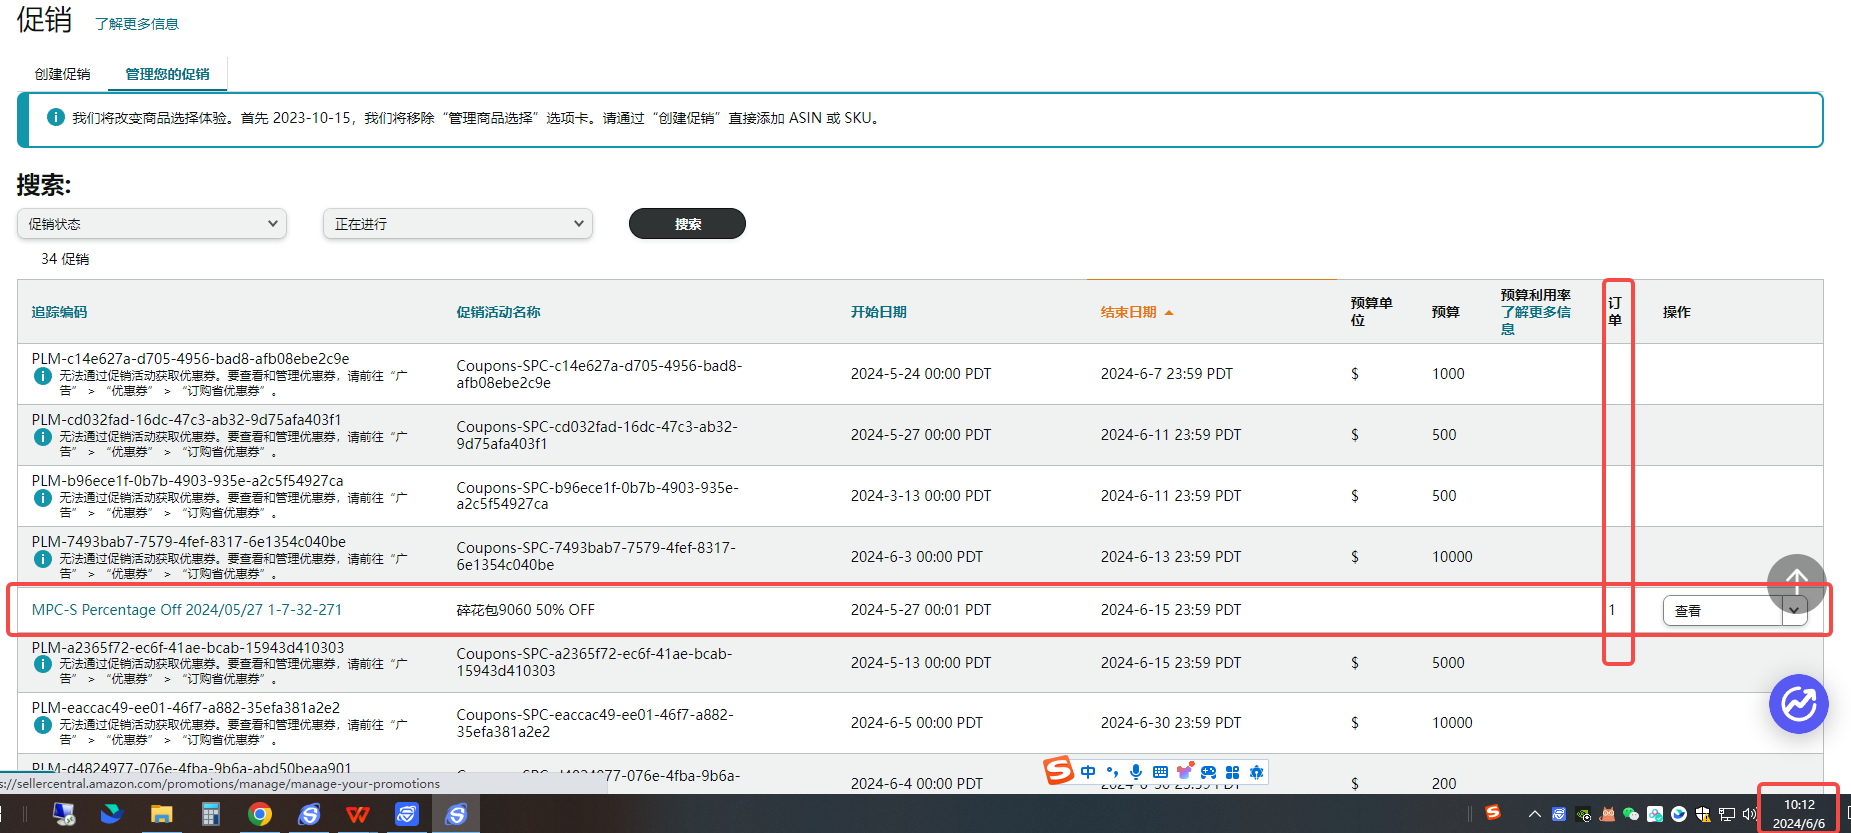Click the 查看 button in the MPC-S row
The height and width of the screenshot is (833, 1851).
1722,611
